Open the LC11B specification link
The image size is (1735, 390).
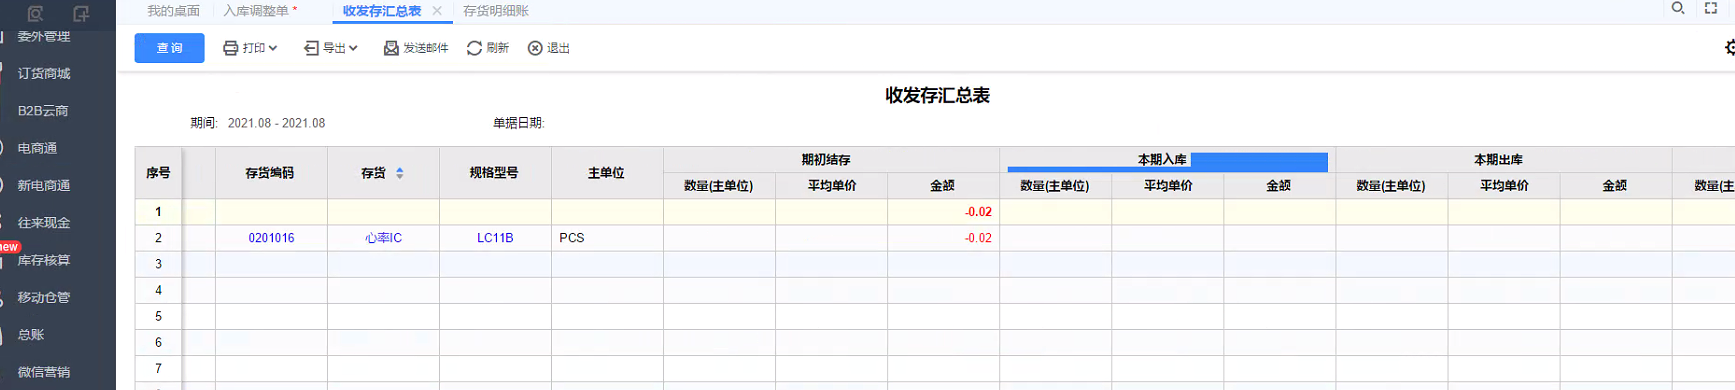coord(495,238)
